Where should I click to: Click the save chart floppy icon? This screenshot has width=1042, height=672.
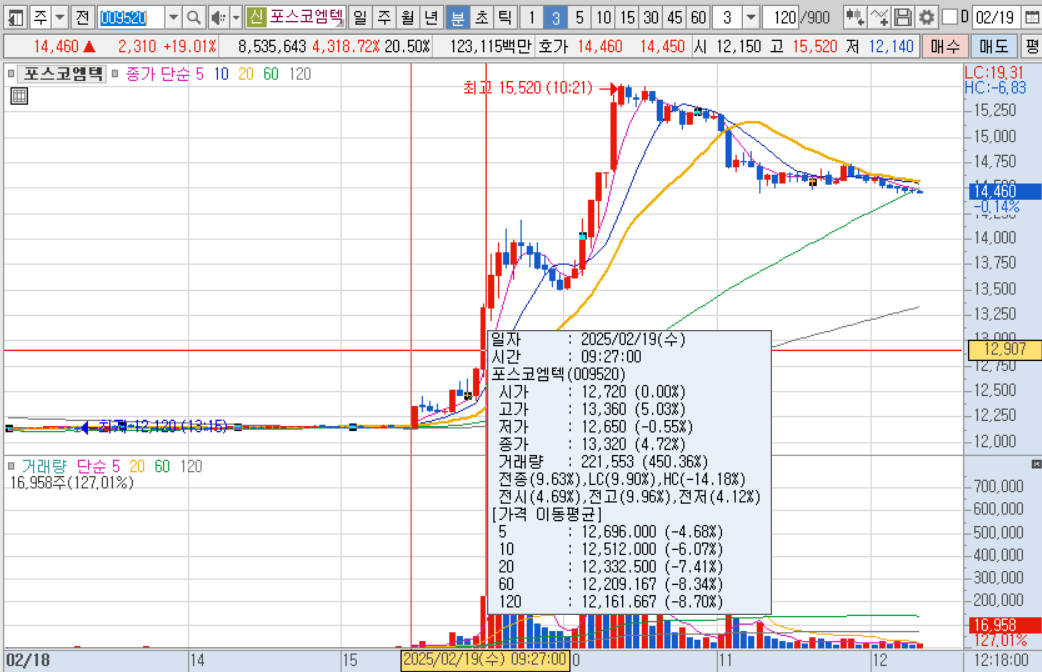click(902, 17)
